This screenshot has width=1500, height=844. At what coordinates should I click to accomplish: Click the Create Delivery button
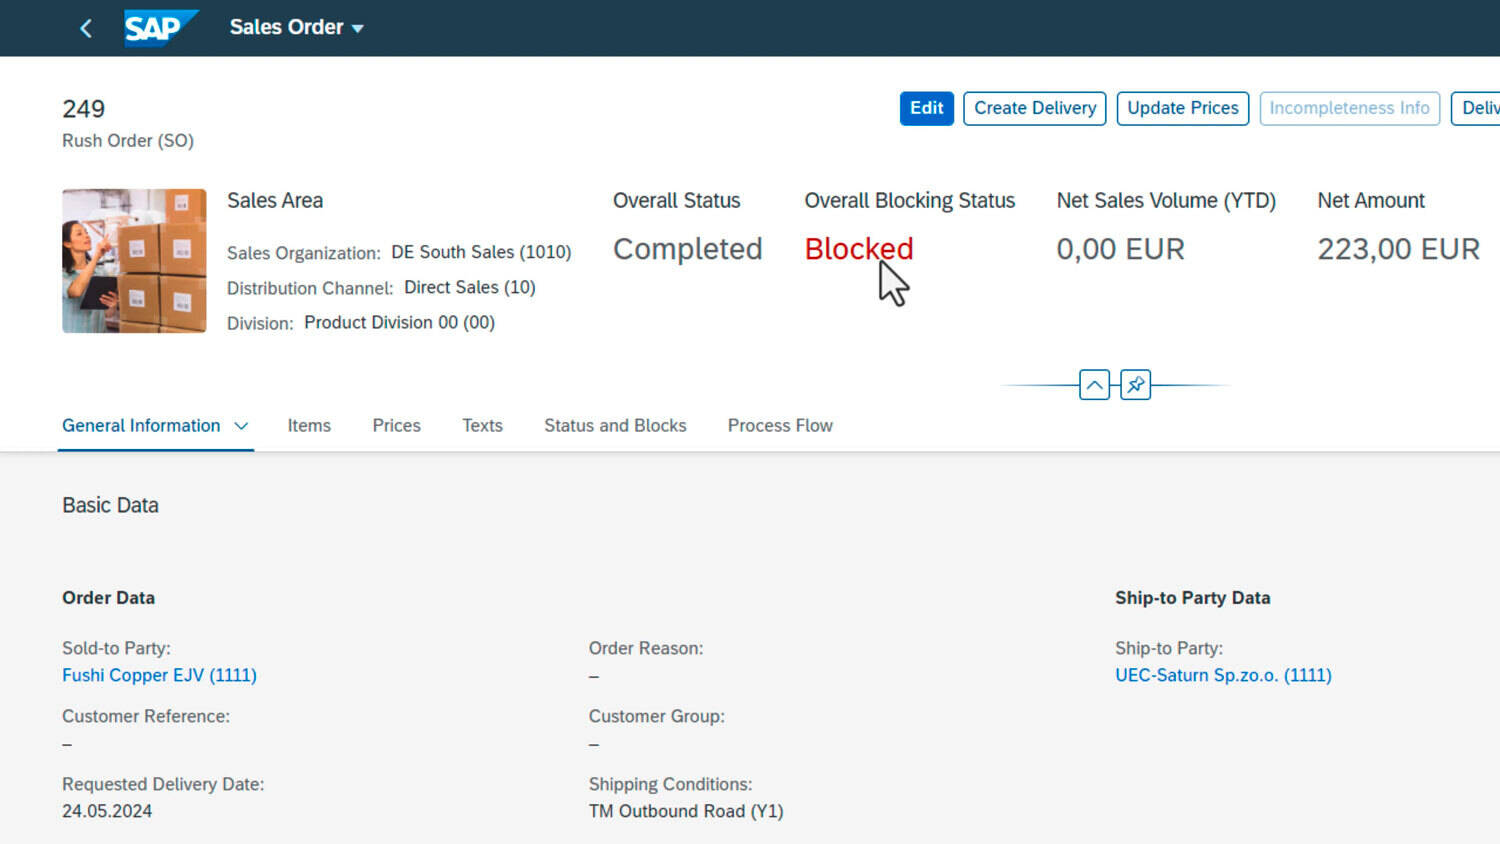click(1035, 108)
